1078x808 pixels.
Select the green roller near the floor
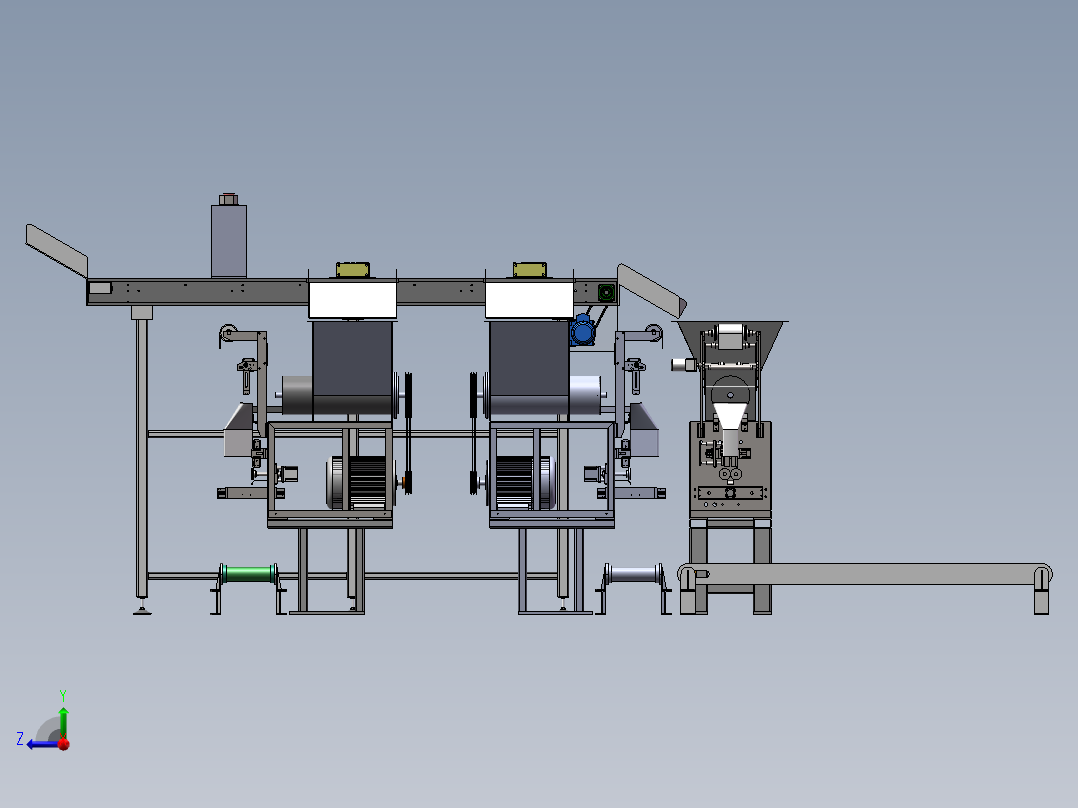[248, 574]
